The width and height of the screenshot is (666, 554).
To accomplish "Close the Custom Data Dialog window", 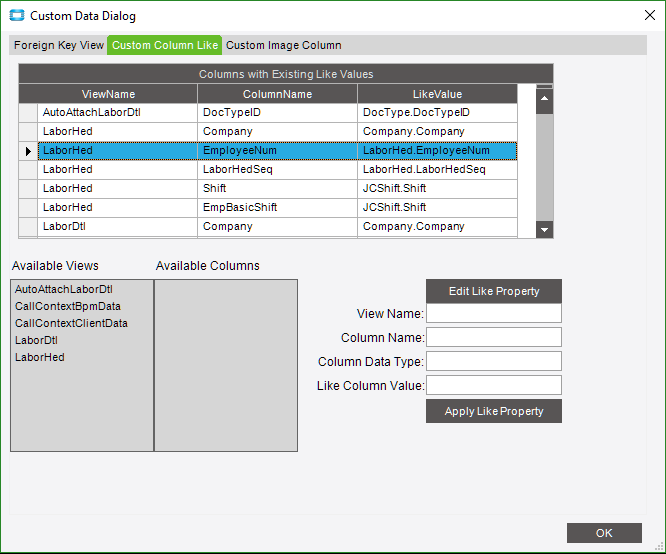I will click(649, 15).
